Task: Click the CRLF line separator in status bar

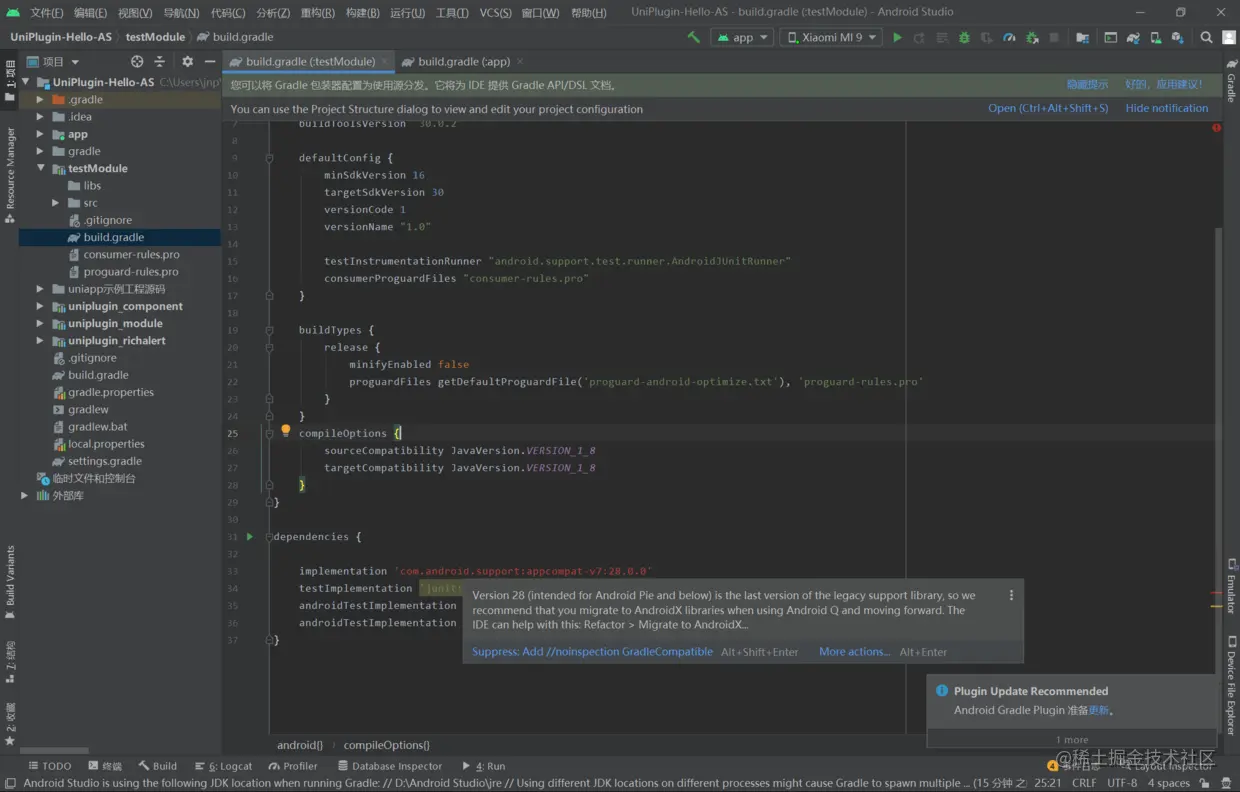Action: 1084,783
